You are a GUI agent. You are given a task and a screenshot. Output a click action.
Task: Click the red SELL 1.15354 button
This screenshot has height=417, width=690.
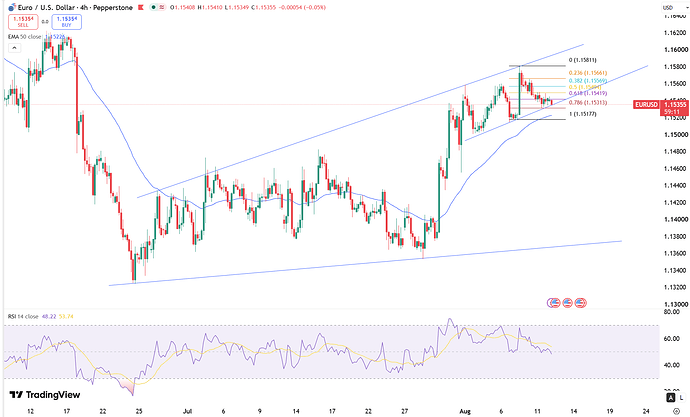(23, 22)
